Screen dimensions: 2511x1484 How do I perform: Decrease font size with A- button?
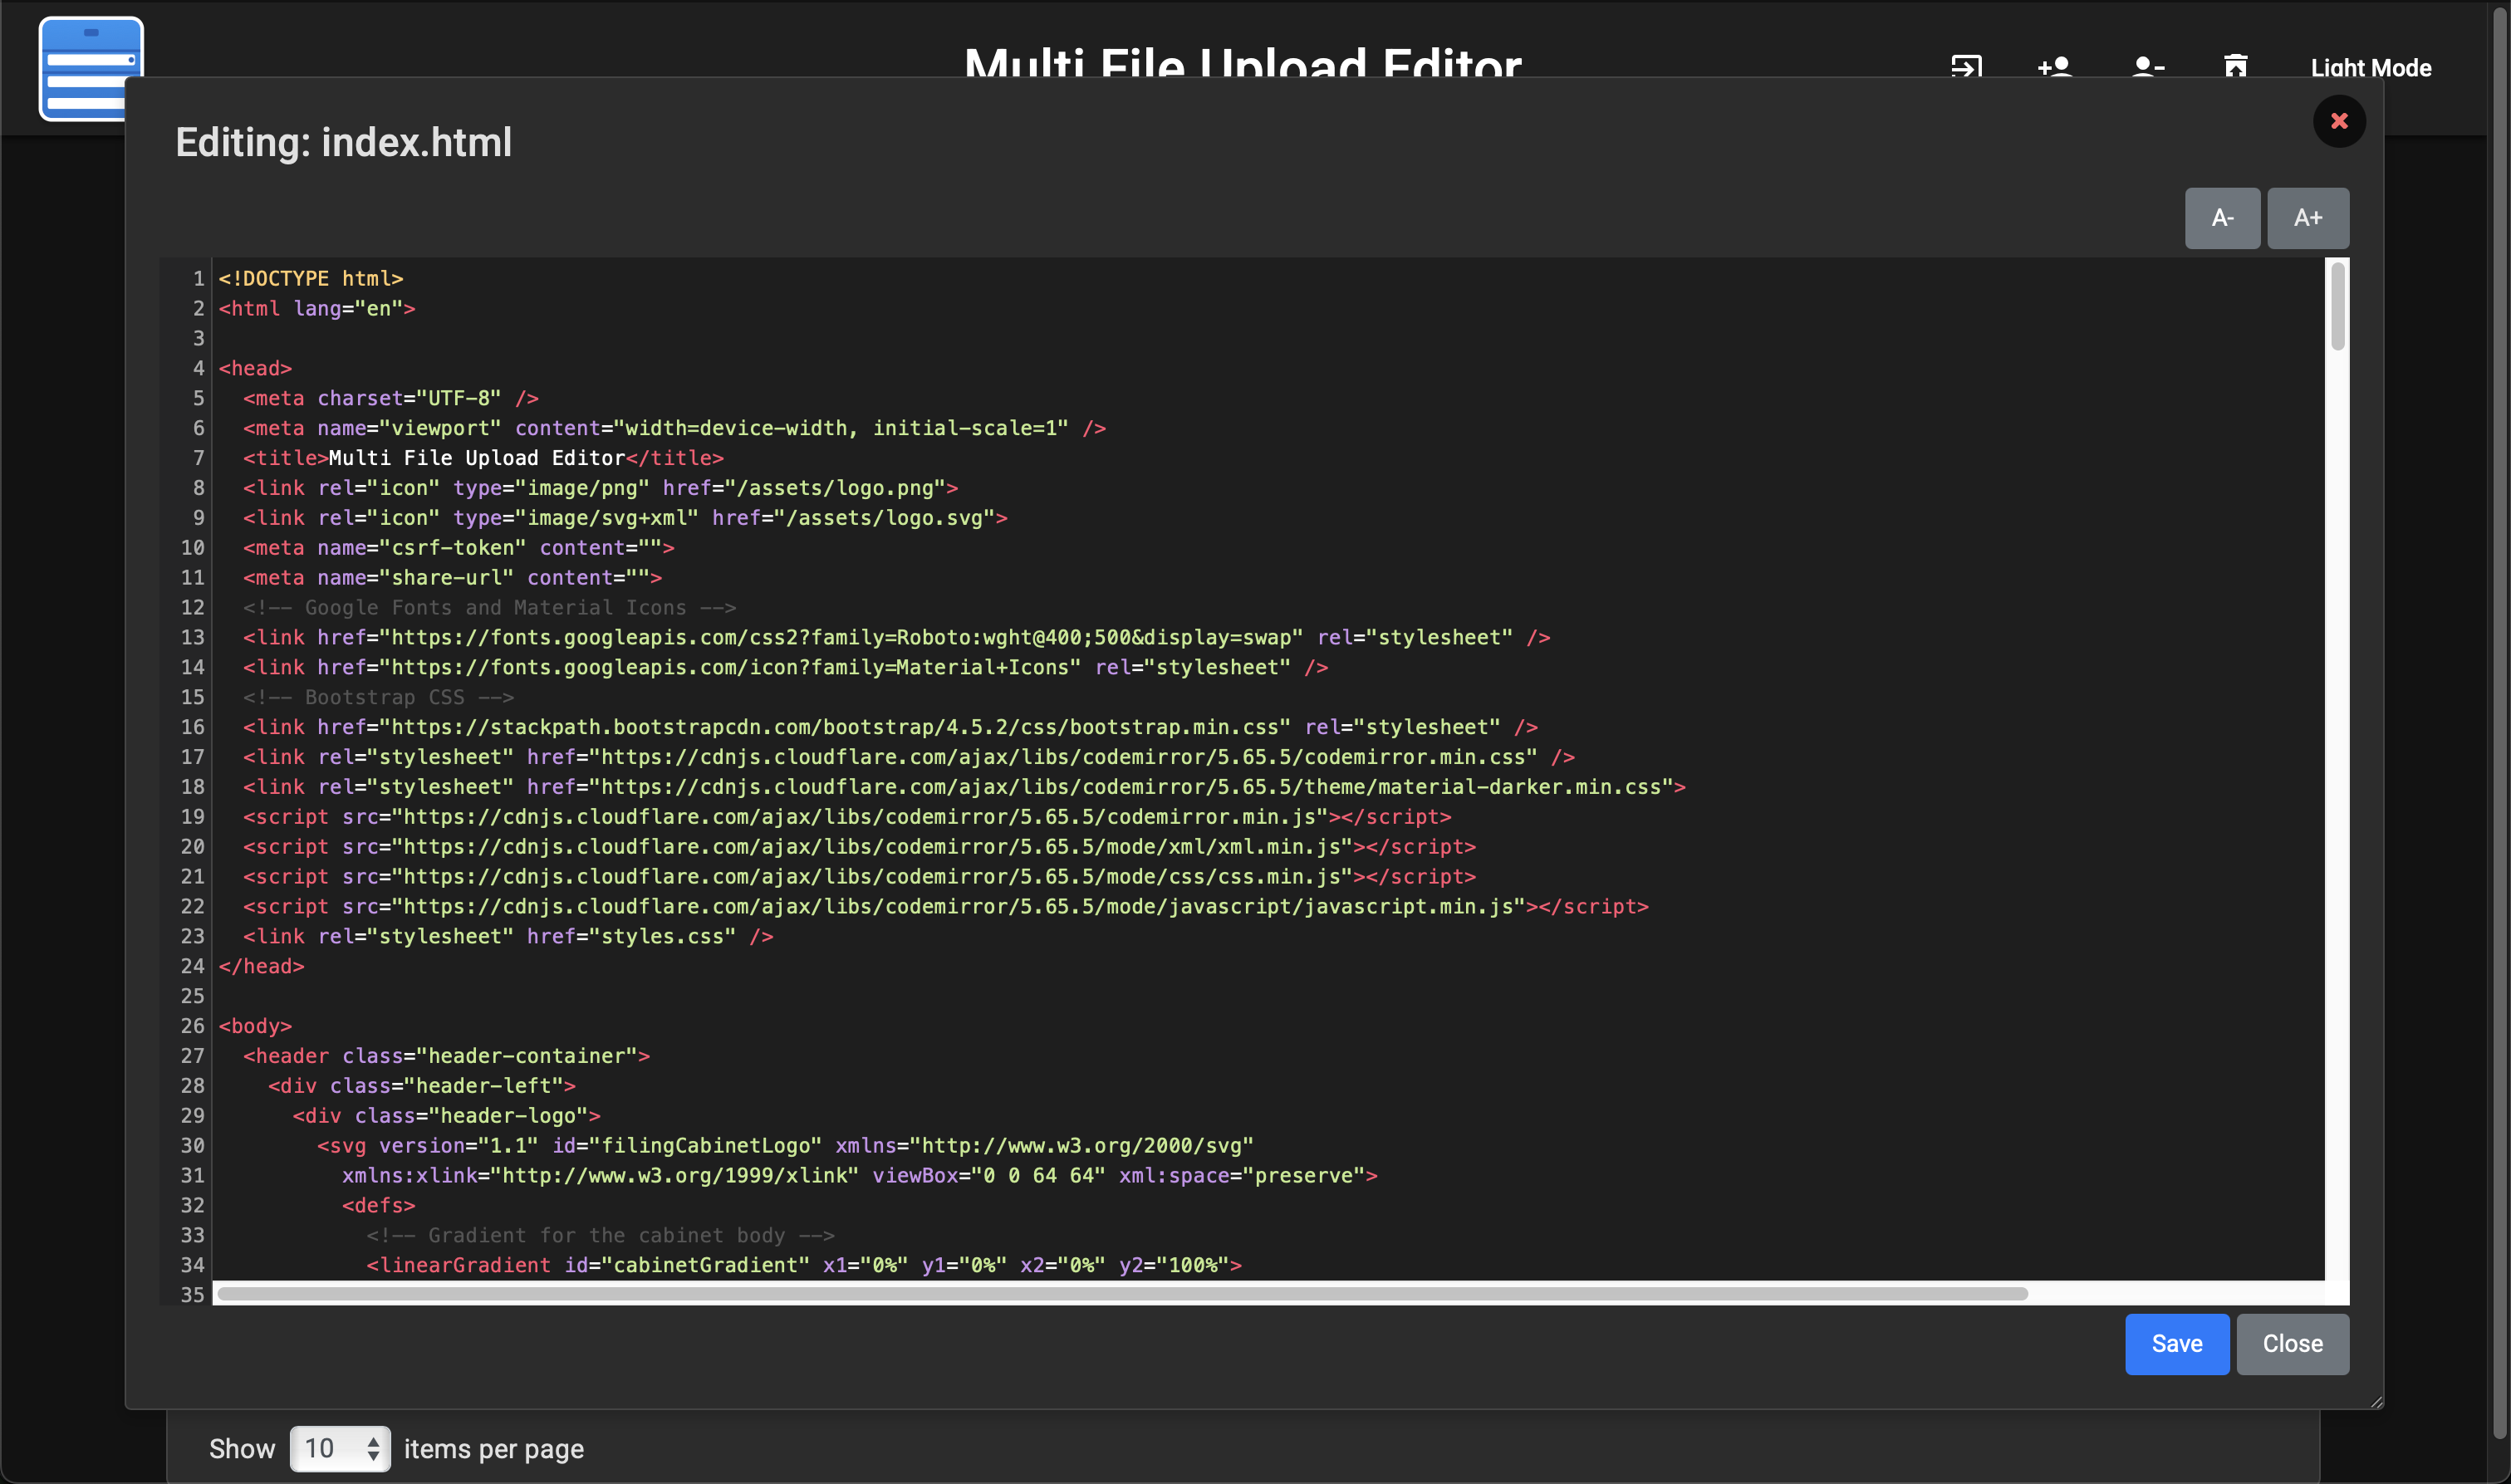click(2222, 218)
